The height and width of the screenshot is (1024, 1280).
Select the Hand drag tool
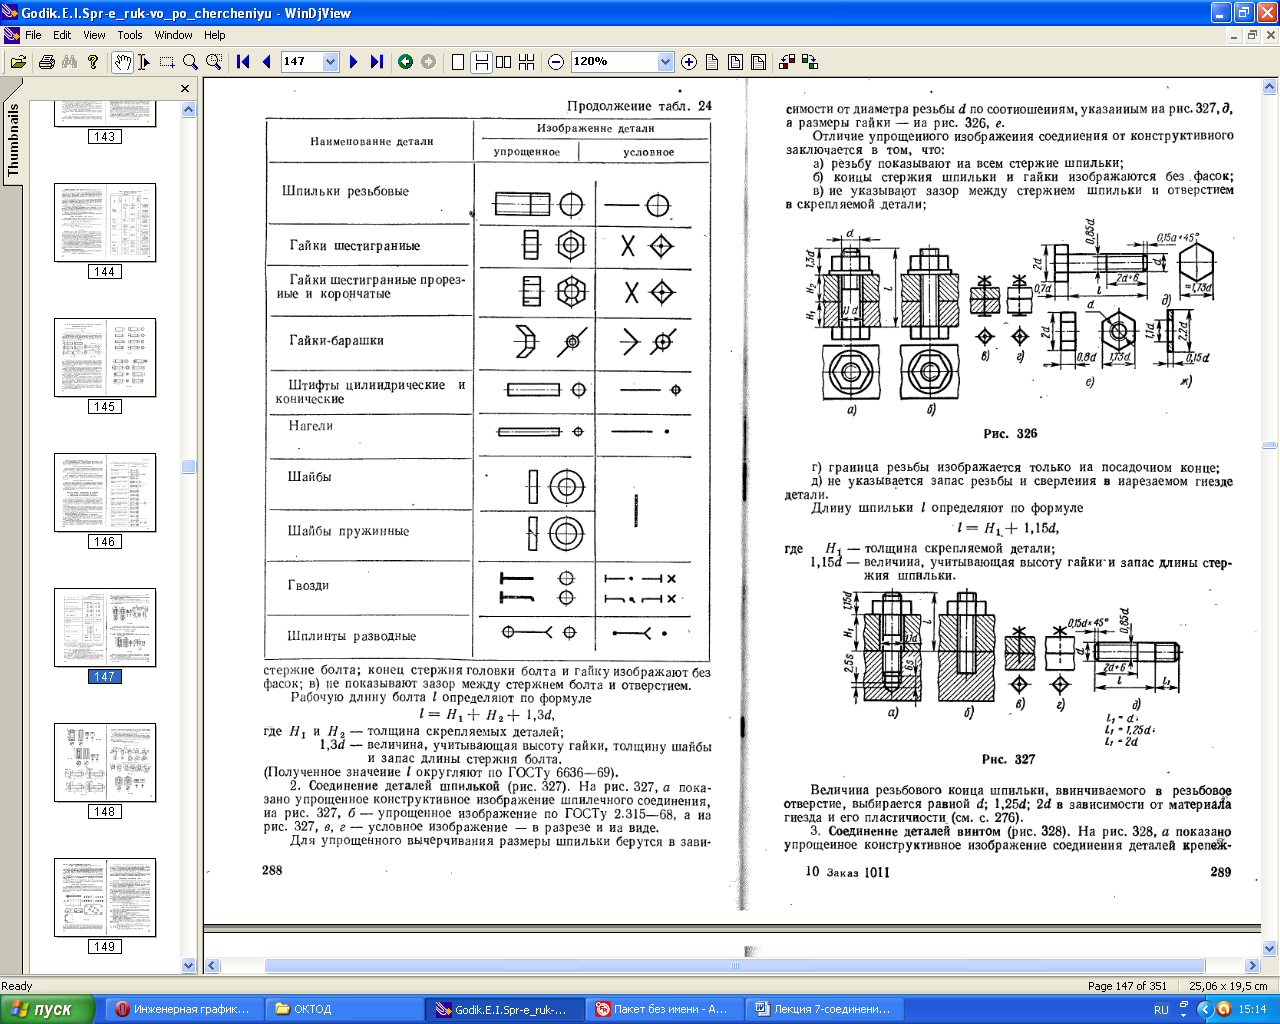[x=121, y=62]
